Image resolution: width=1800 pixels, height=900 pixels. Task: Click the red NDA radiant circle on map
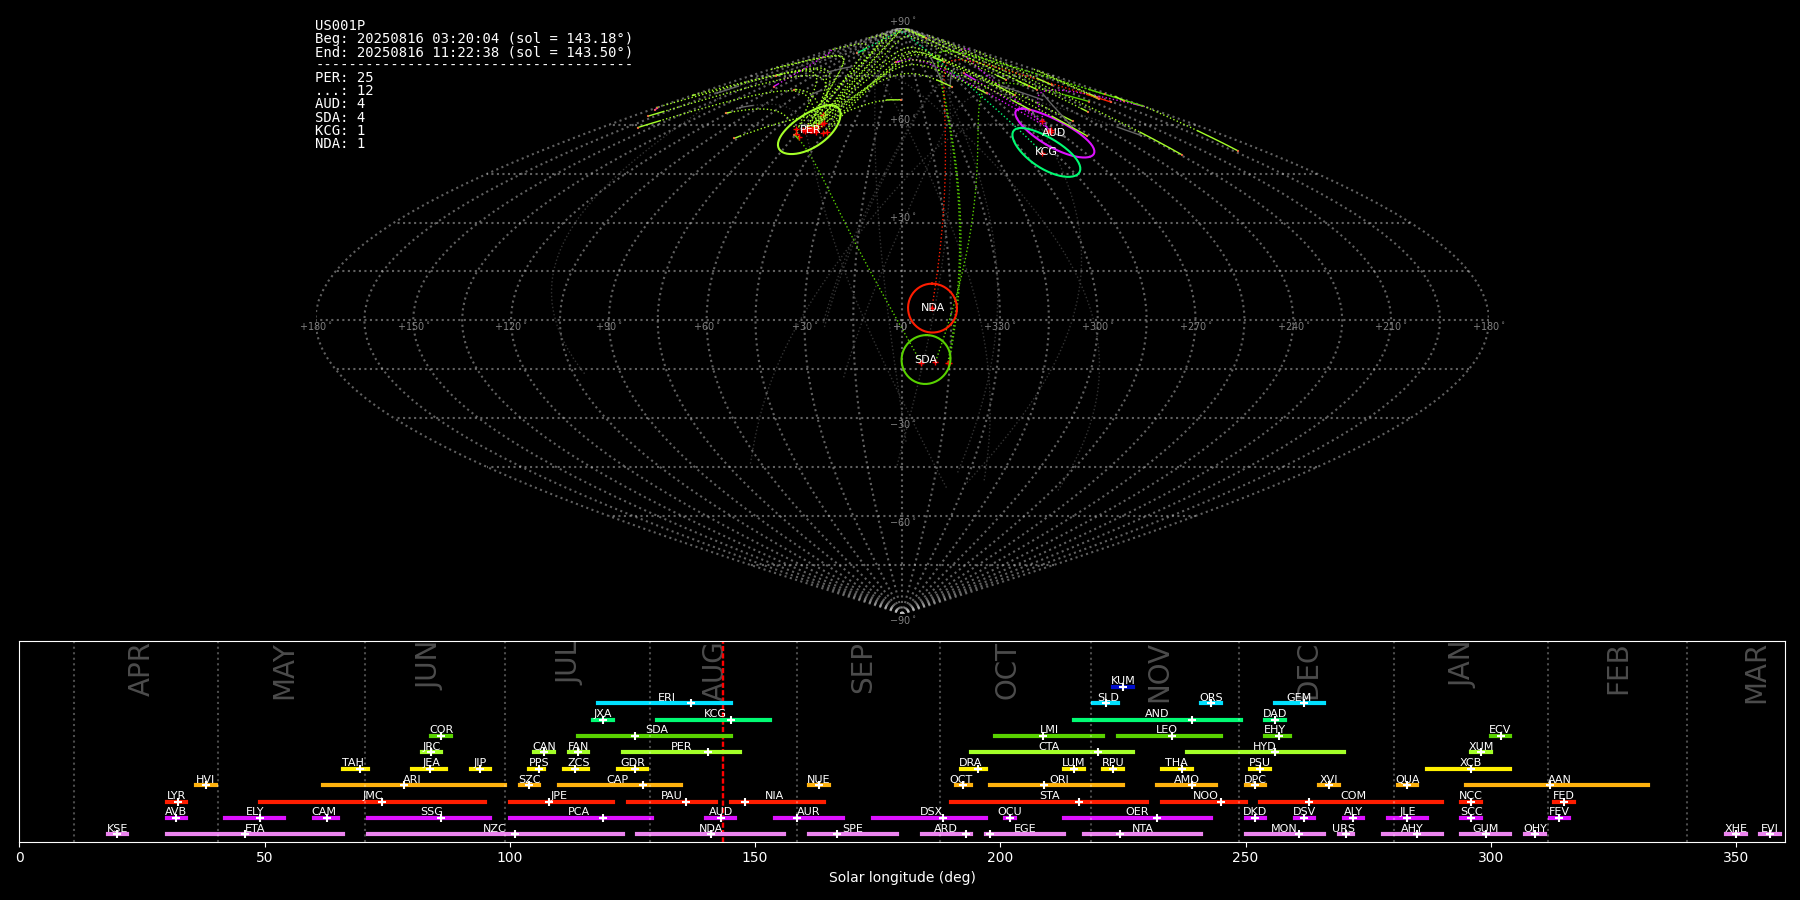point(932,308)
